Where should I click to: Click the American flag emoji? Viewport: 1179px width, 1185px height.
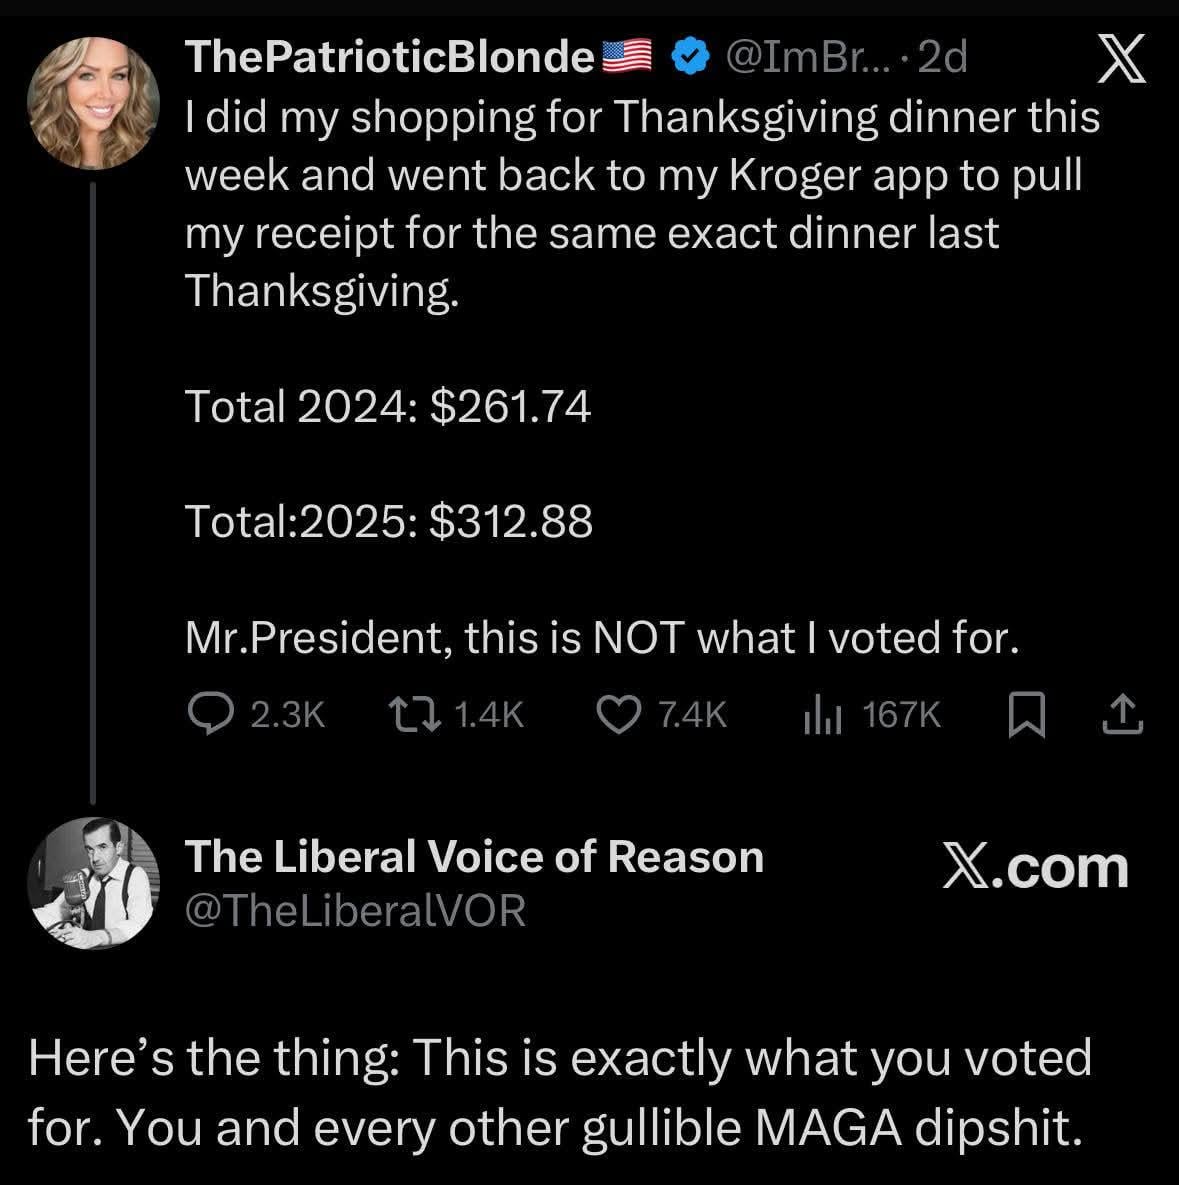click(x=627, y=59)
